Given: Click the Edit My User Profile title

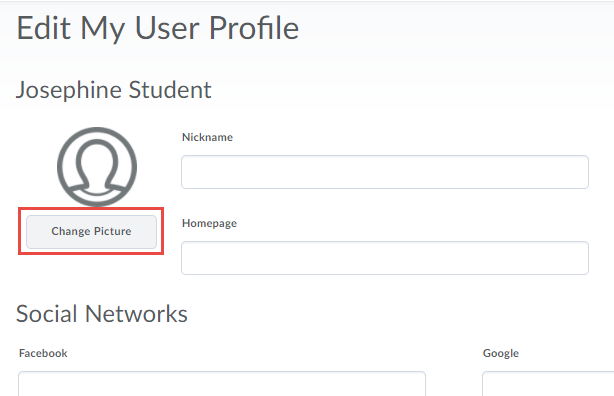Looking at the screenshot, I should [158, 28].
